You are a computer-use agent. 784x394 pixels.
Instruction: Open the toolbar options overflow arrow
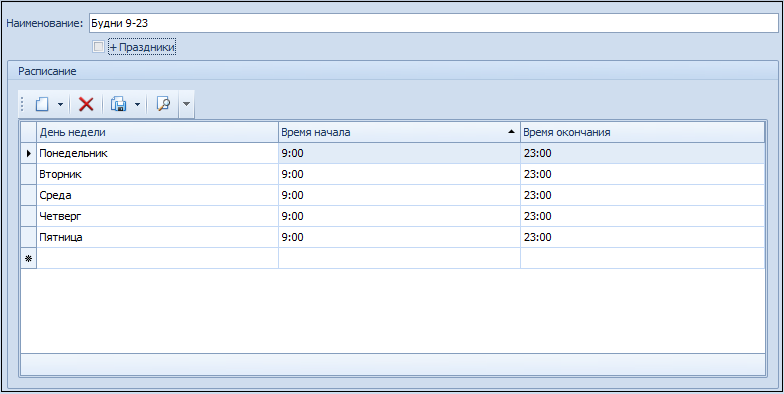186,104
